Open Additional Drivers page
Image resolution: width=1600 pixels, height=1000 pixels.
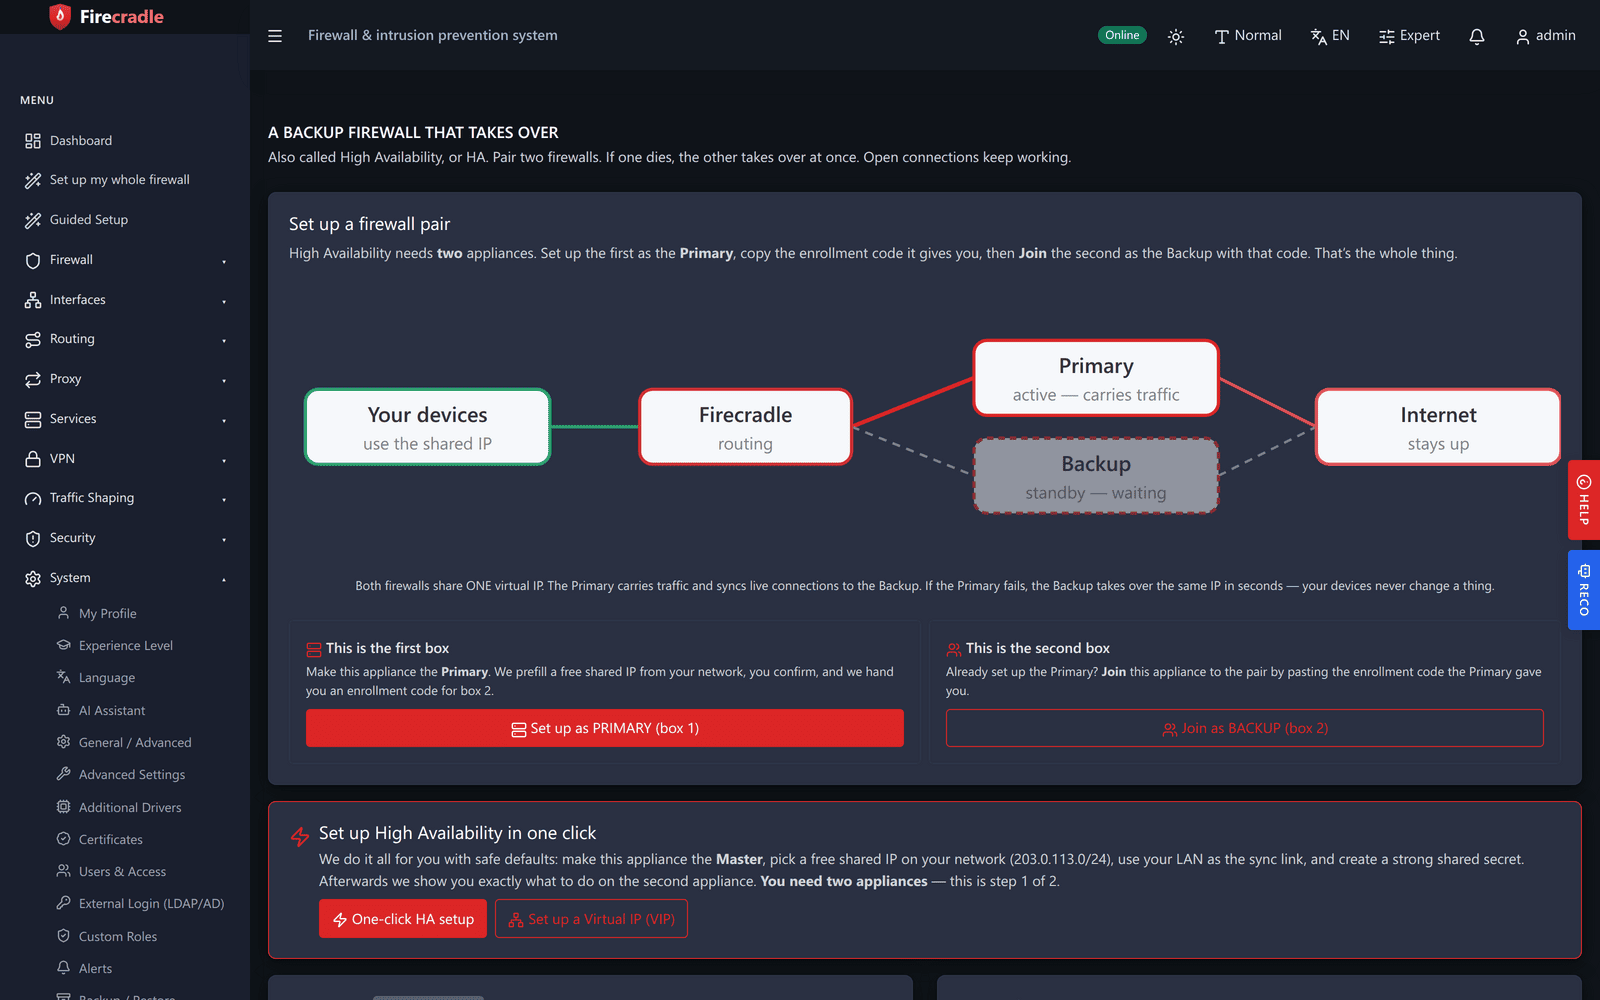130,807
